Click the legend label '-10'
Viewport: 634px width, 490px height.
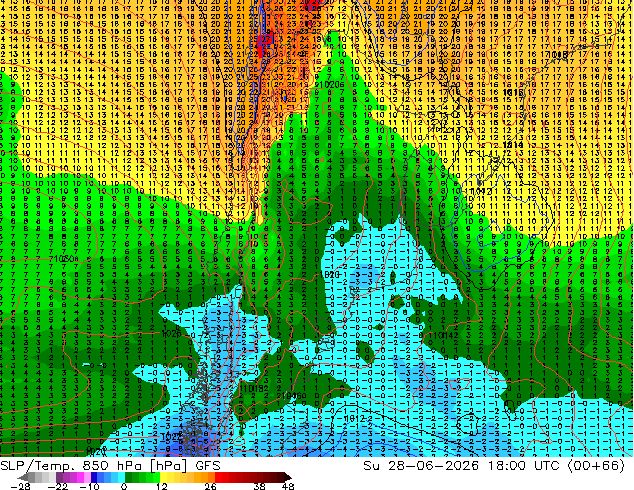[x=89, y=486]
